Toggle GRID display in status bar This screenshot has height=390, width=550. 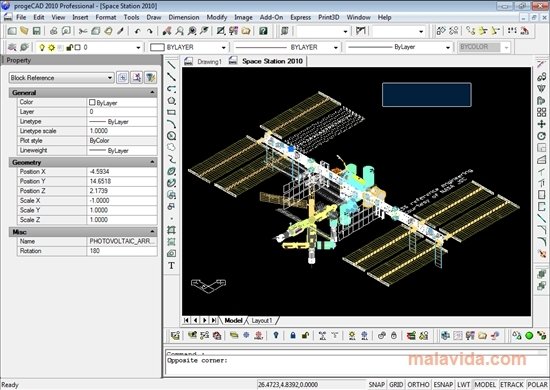(x=396, y=385)
